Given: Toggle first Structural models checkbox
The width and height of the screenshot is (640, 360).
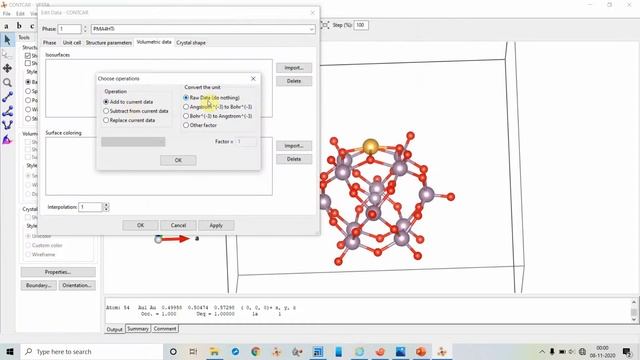Looking at the screenshot, I should pyautogui.click(x=28, y=55).
